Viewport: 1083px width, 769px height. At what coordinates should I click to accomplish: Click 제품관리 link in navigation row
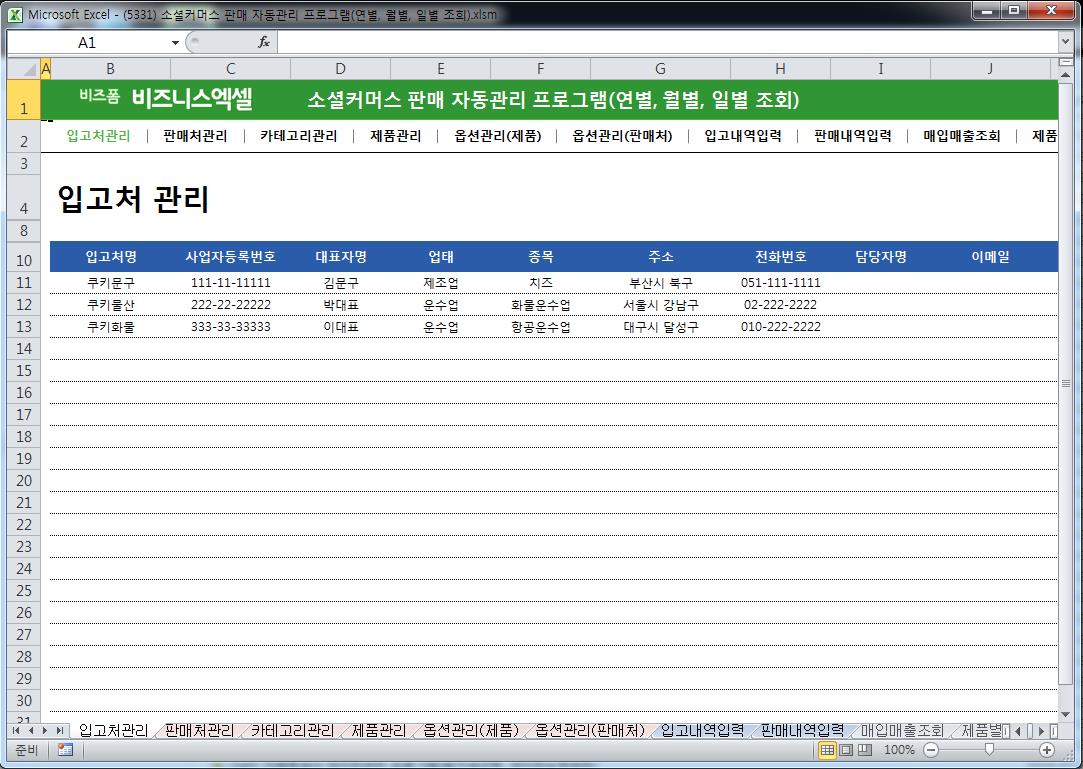(396, 135)
